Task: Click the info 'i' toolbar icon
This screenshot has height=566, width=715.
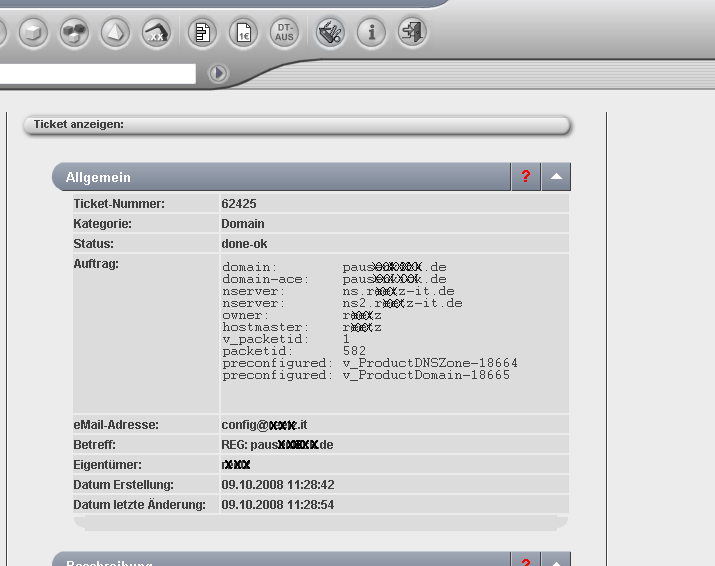Action: pyautogui.click(x=372, y=33)
